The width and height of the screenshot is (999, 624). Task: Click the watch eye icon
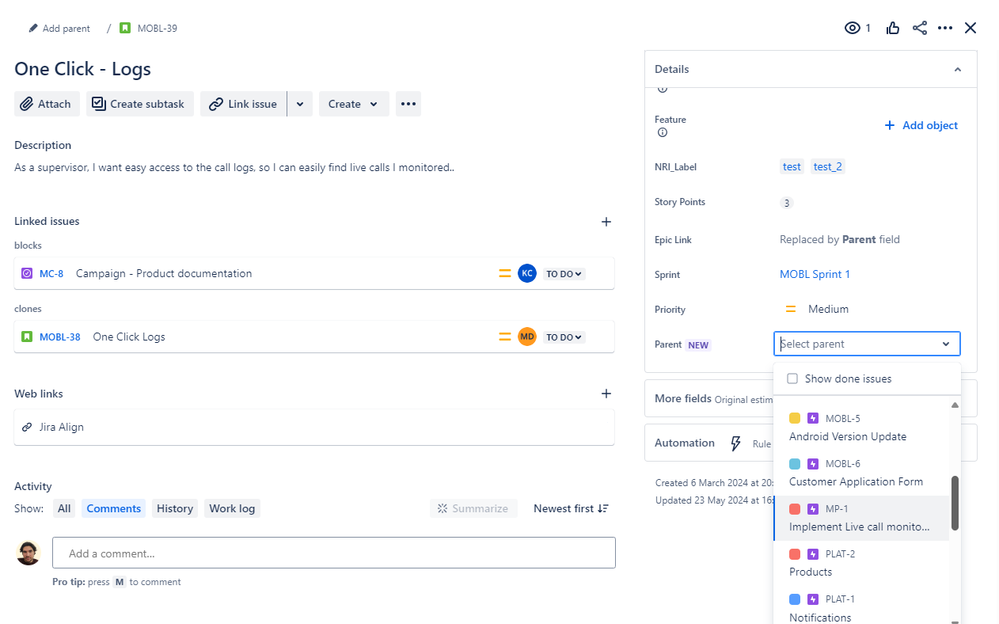[852, 28]
